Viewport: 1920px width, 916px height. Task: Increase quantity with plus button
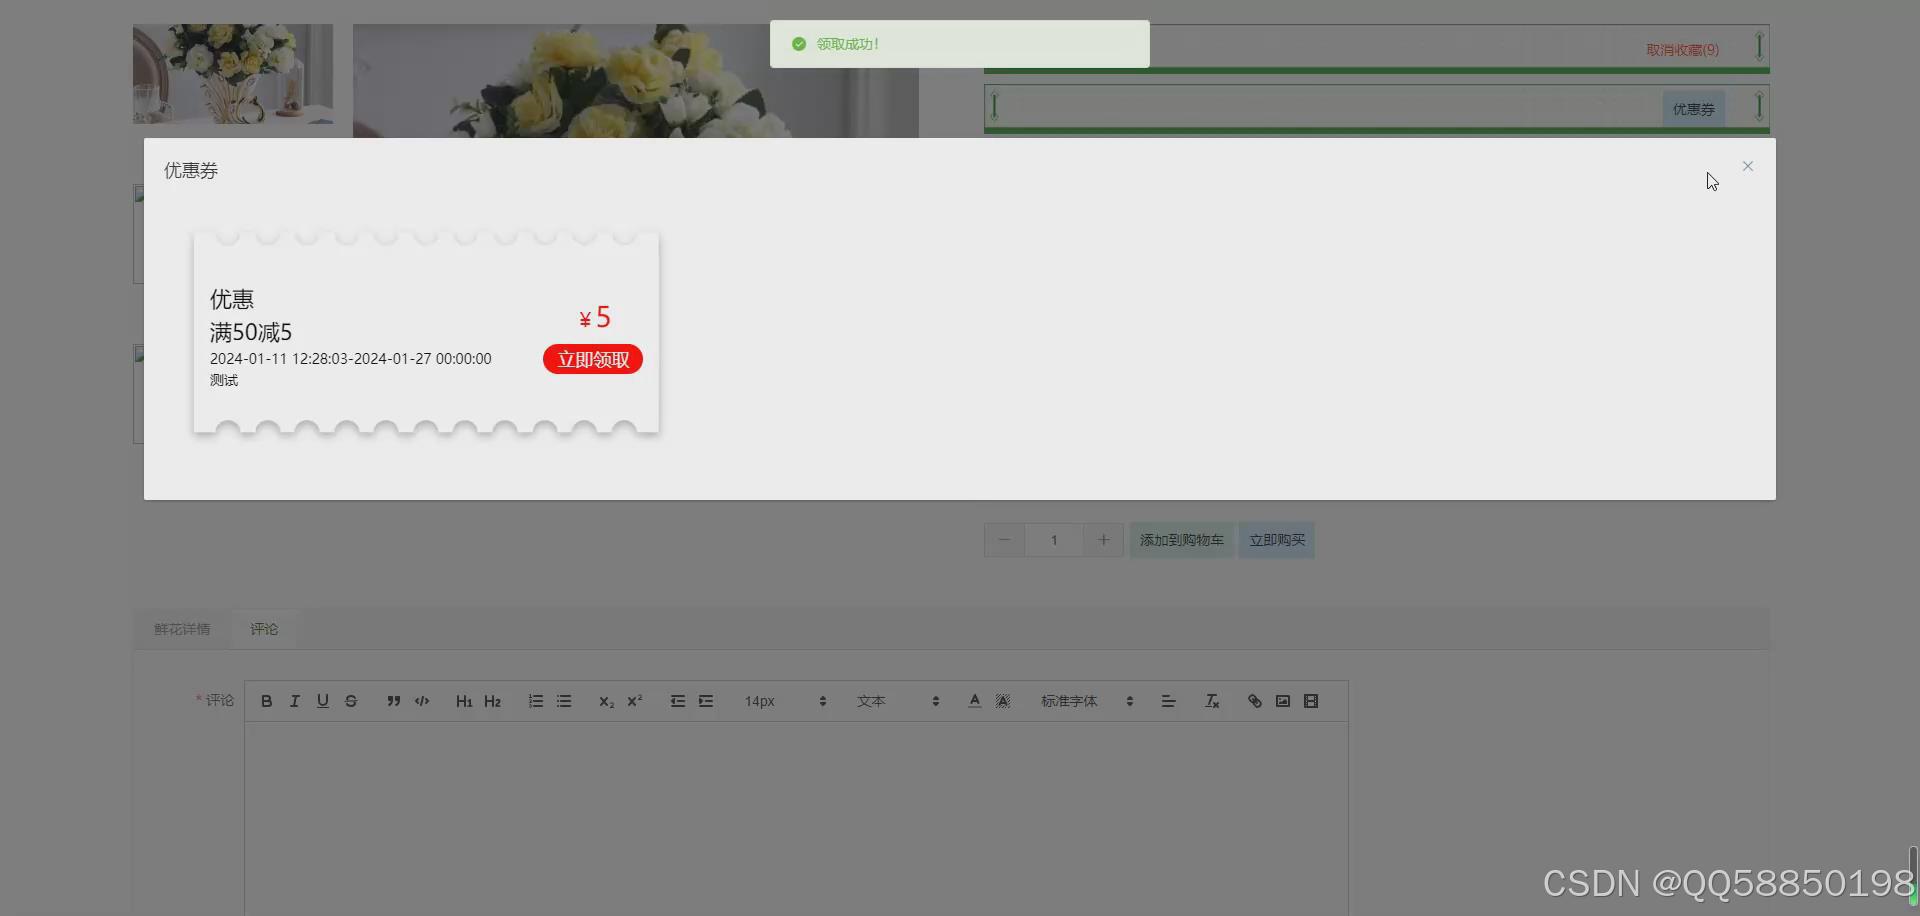[x=1104, y=540]
